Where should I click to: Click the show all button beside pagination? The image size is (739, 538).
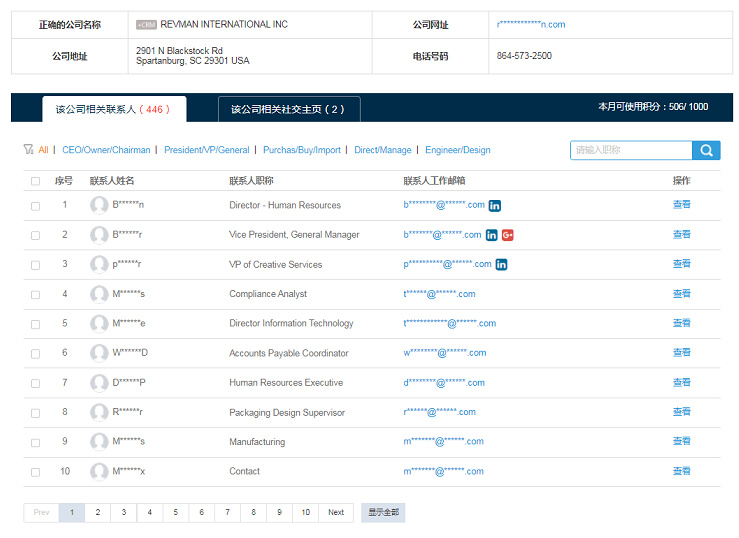[x=383, y=513]
